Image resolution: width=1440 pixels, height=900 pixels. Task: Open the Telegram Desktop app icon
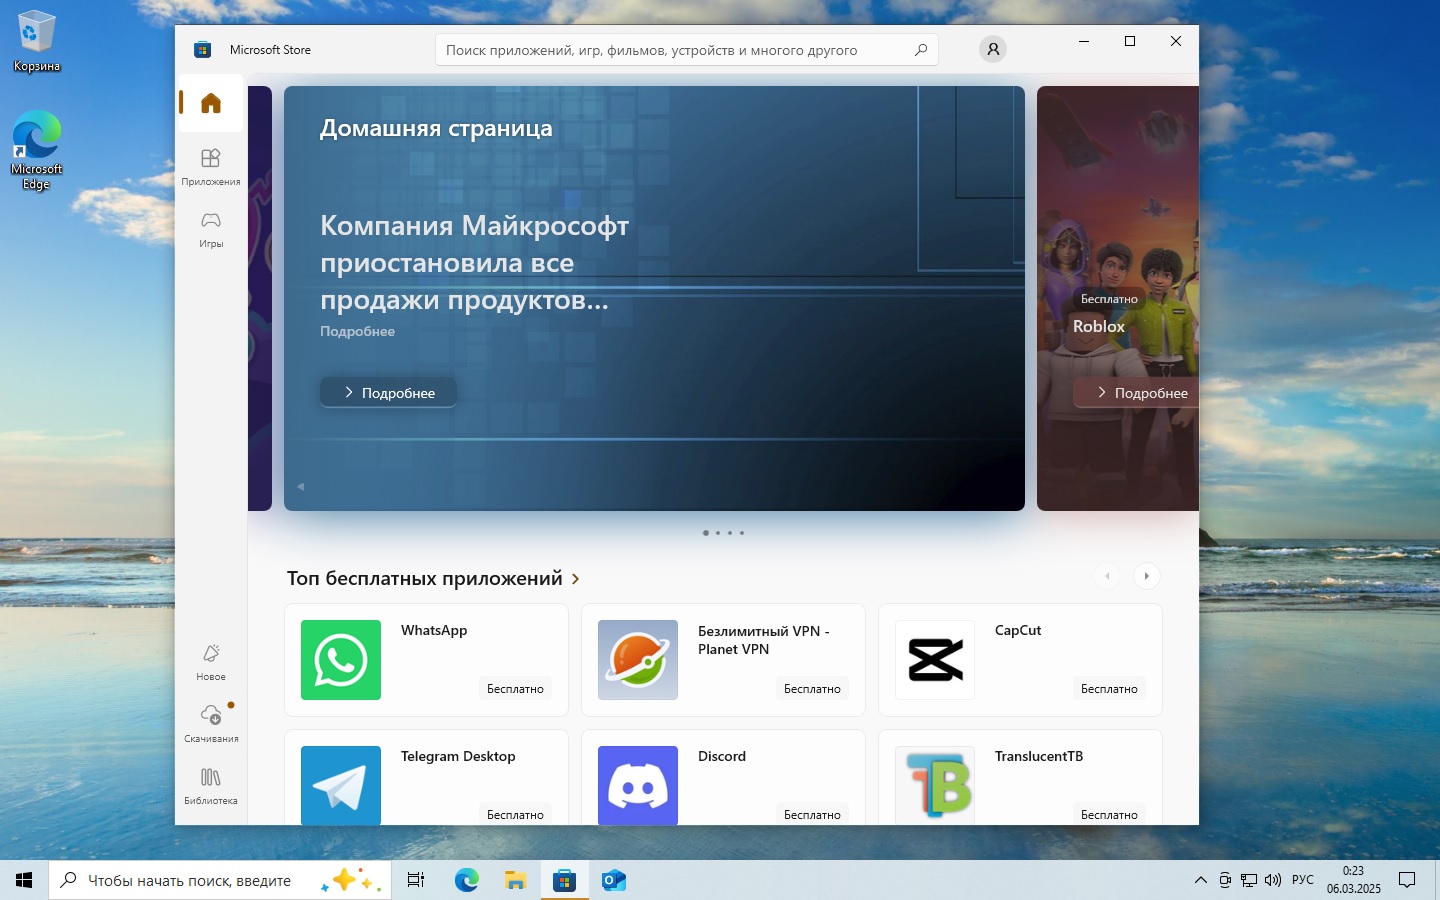(341, 785)
